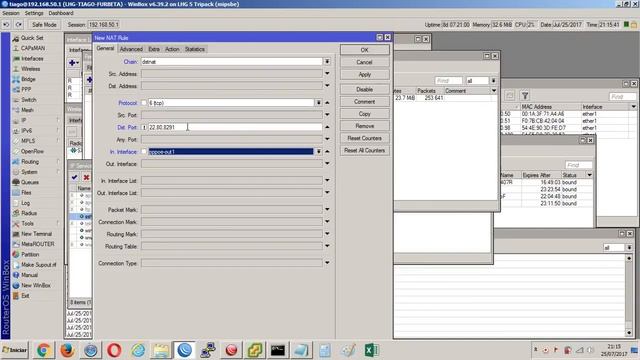Open the Mesh menu
The height and width of the screenshot is (360, 640).
pyautogui.click(x=27, y=110)
